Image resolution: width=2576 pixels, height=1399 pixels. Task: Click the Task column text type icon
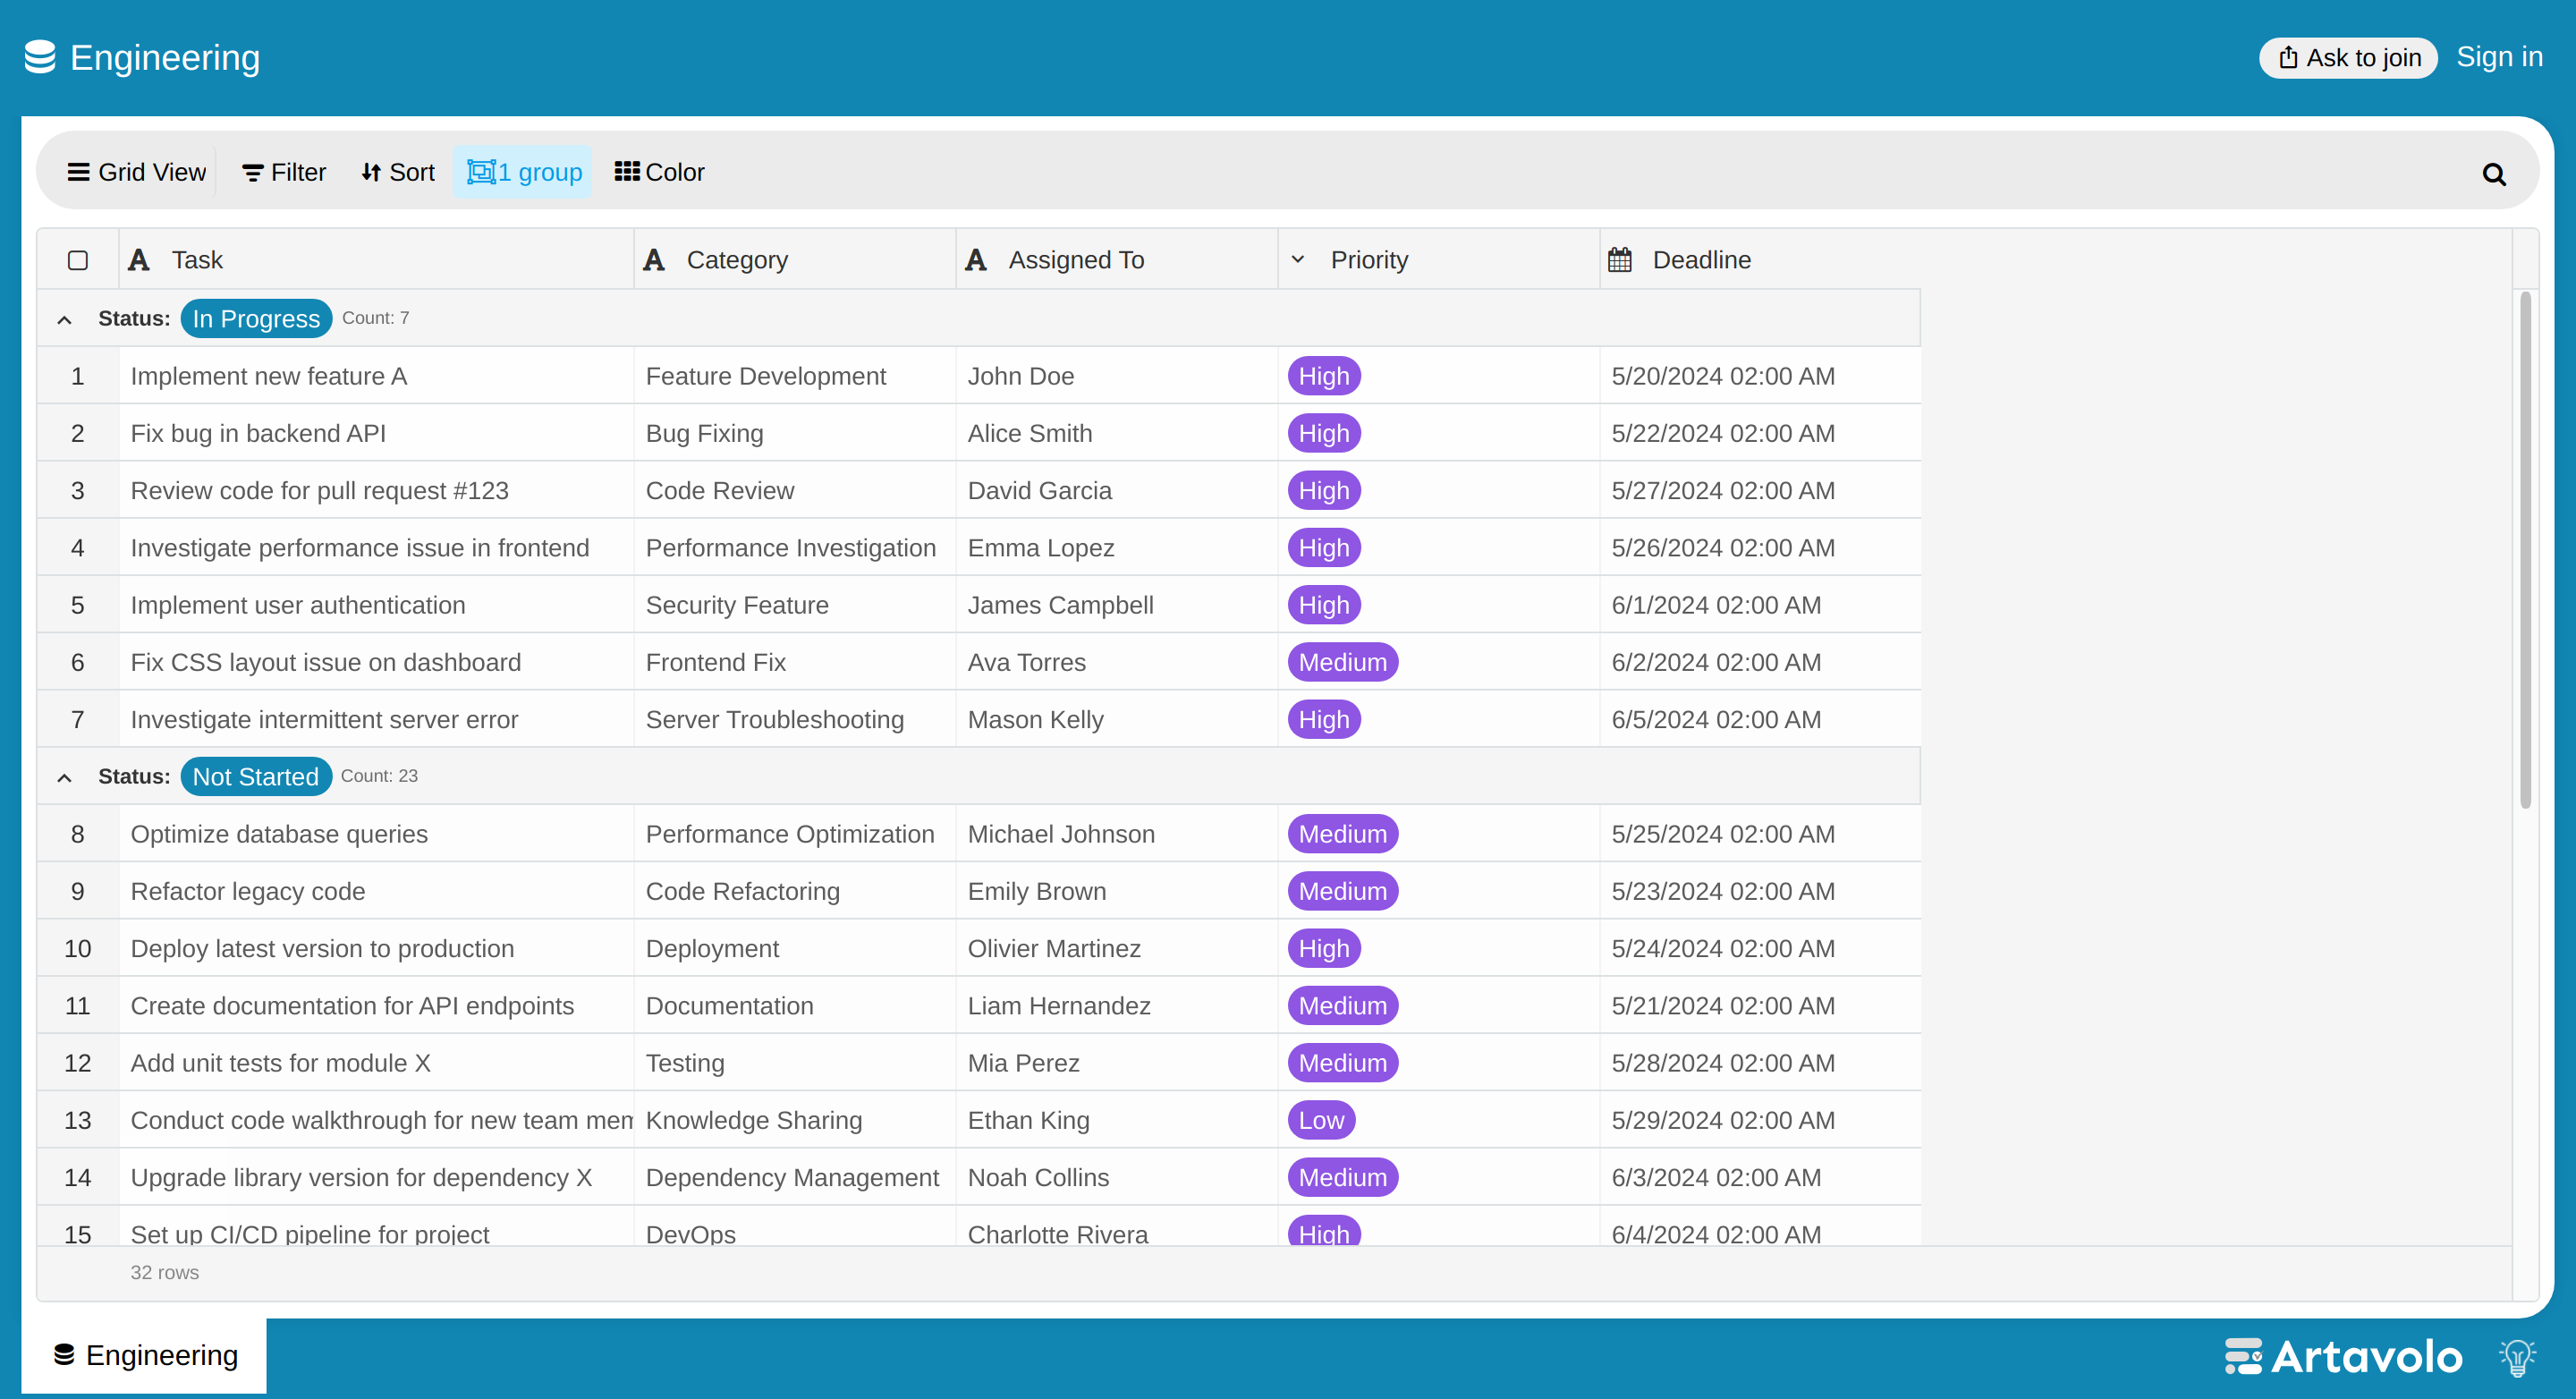tap(139, 260)
